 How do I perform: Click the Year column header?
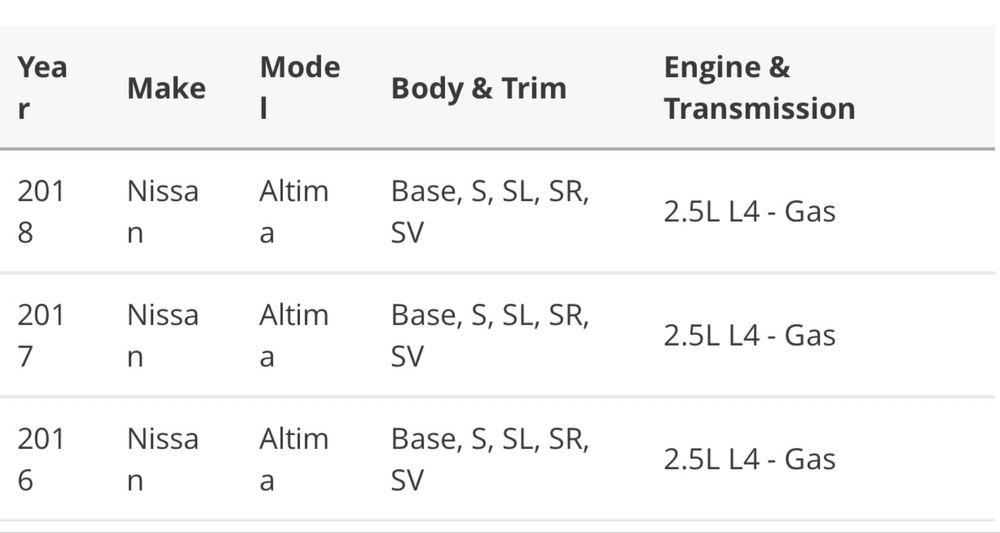point(42,88)
